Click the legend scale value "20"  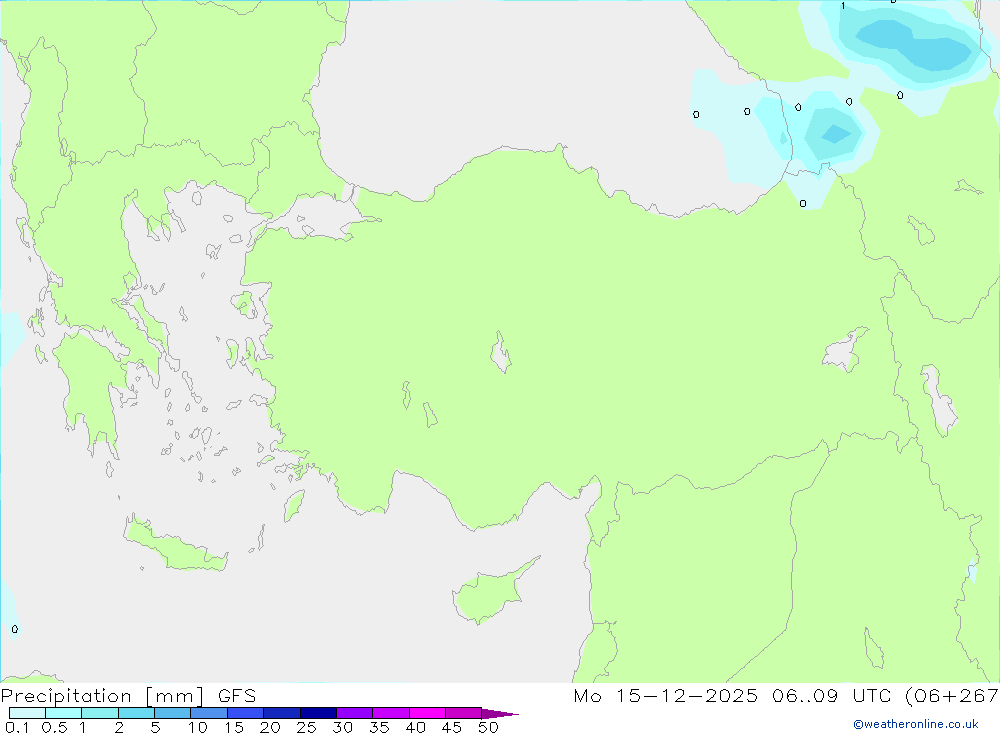point(270,727)
